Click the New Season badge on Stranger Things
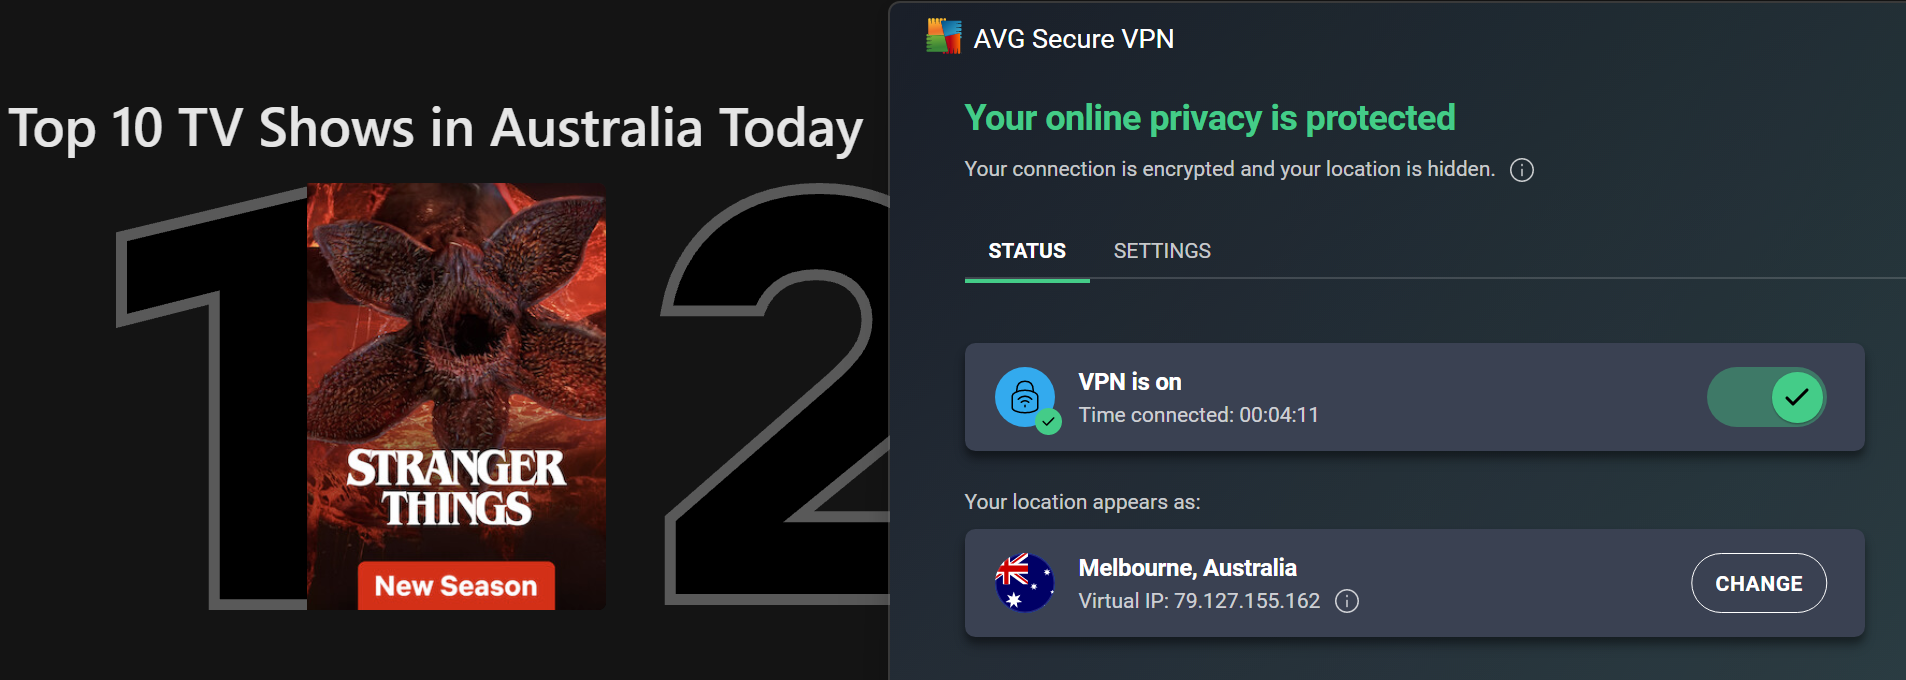The height and width of the screenshot is (680, 1906). (455, 586)
